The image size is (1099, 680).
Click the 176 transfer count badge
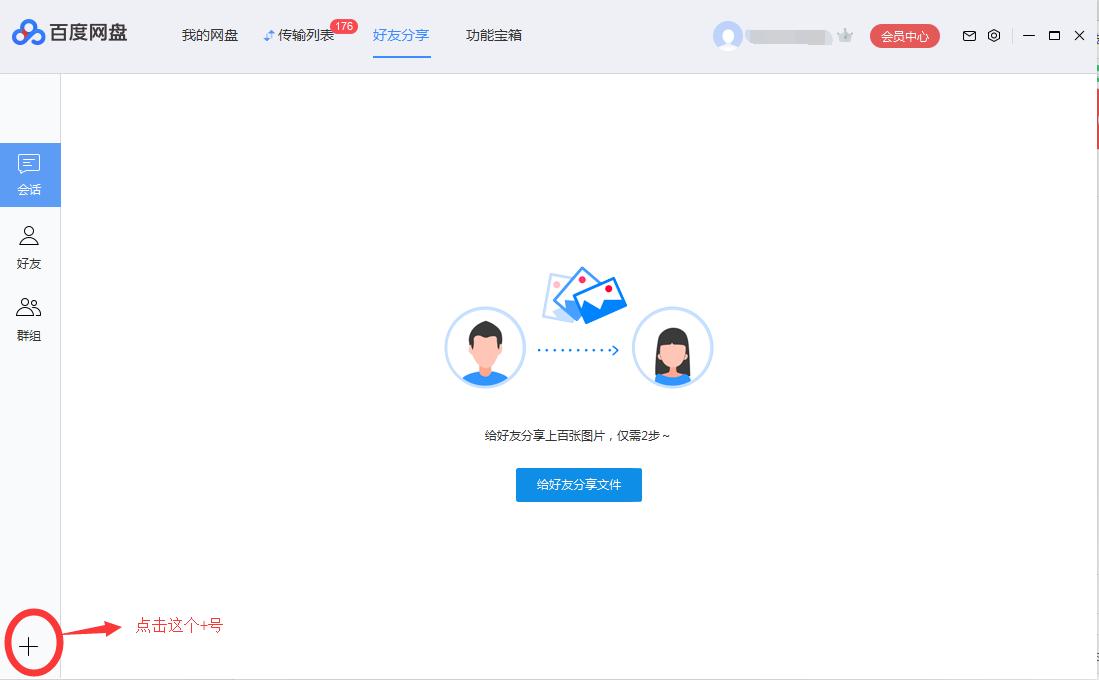pos(344,25)
